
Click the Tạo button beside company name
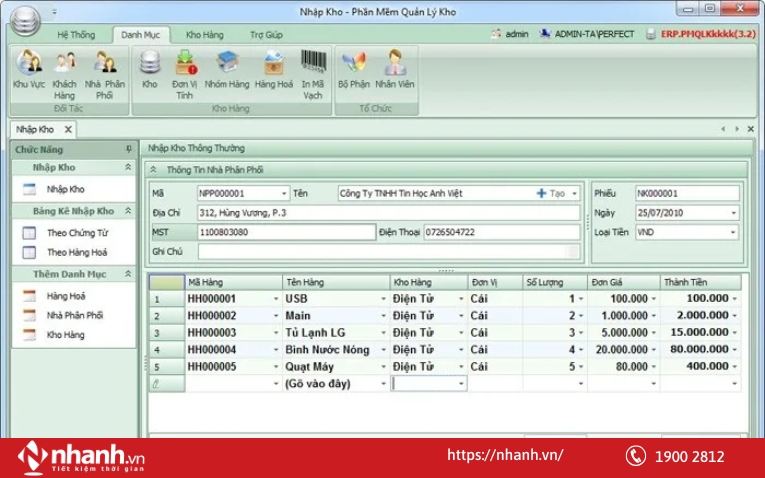pyautogui.click(x=551, y=193)
